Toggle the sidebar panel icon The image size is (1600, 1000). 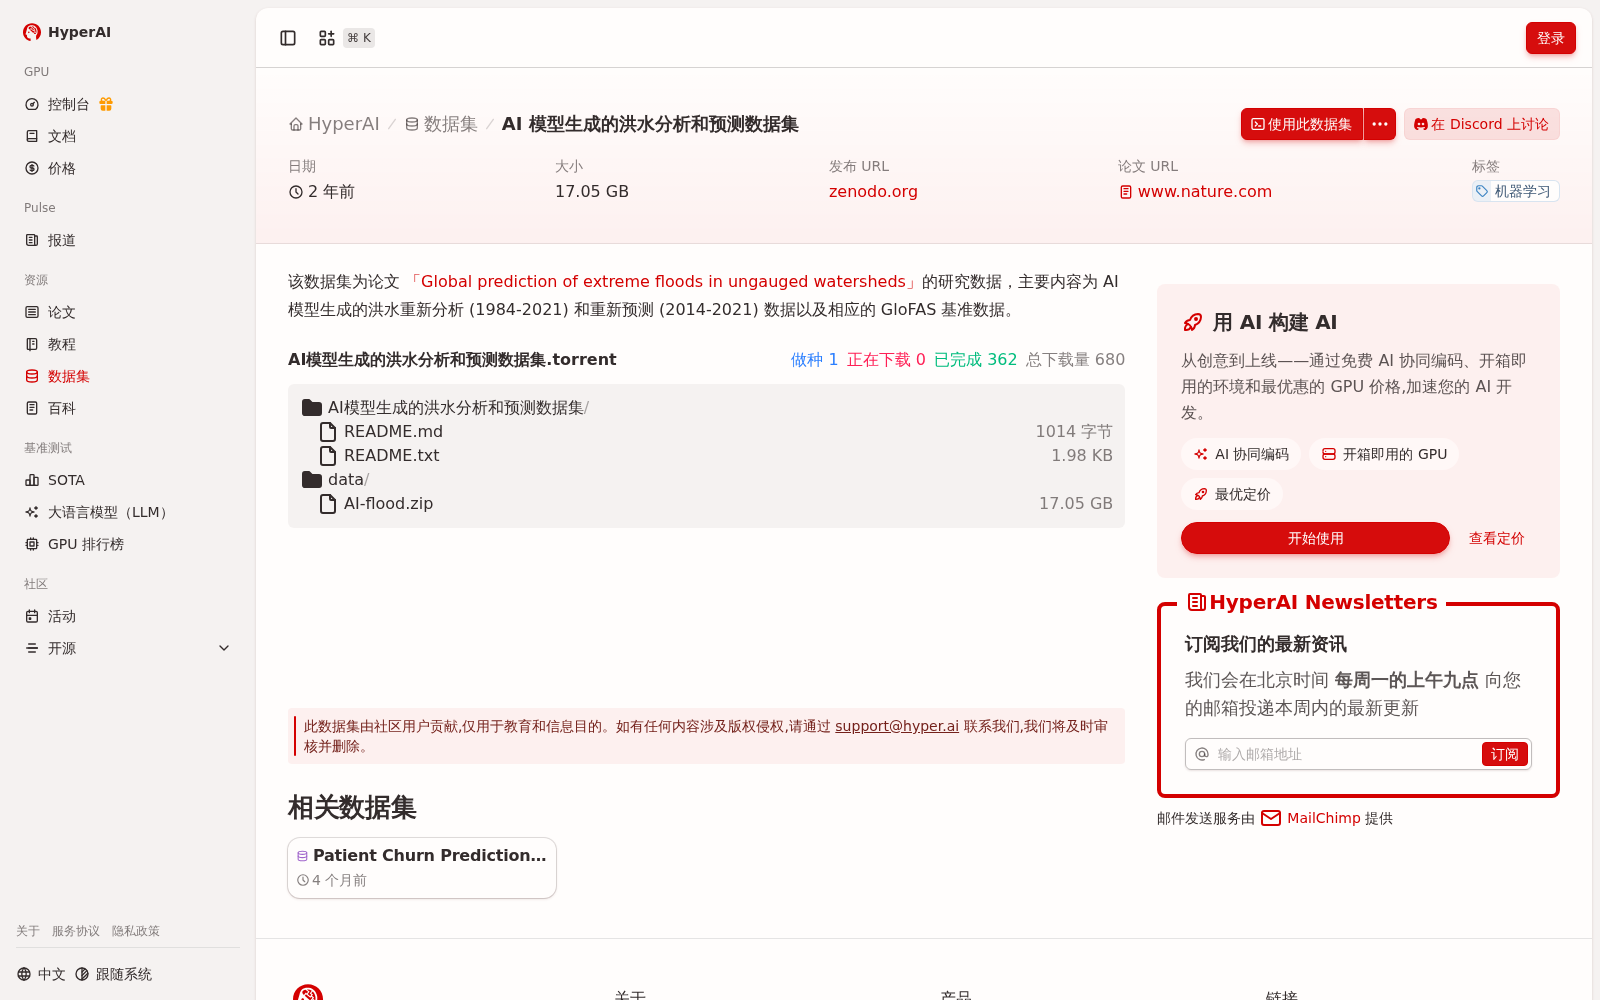point(288,38)
